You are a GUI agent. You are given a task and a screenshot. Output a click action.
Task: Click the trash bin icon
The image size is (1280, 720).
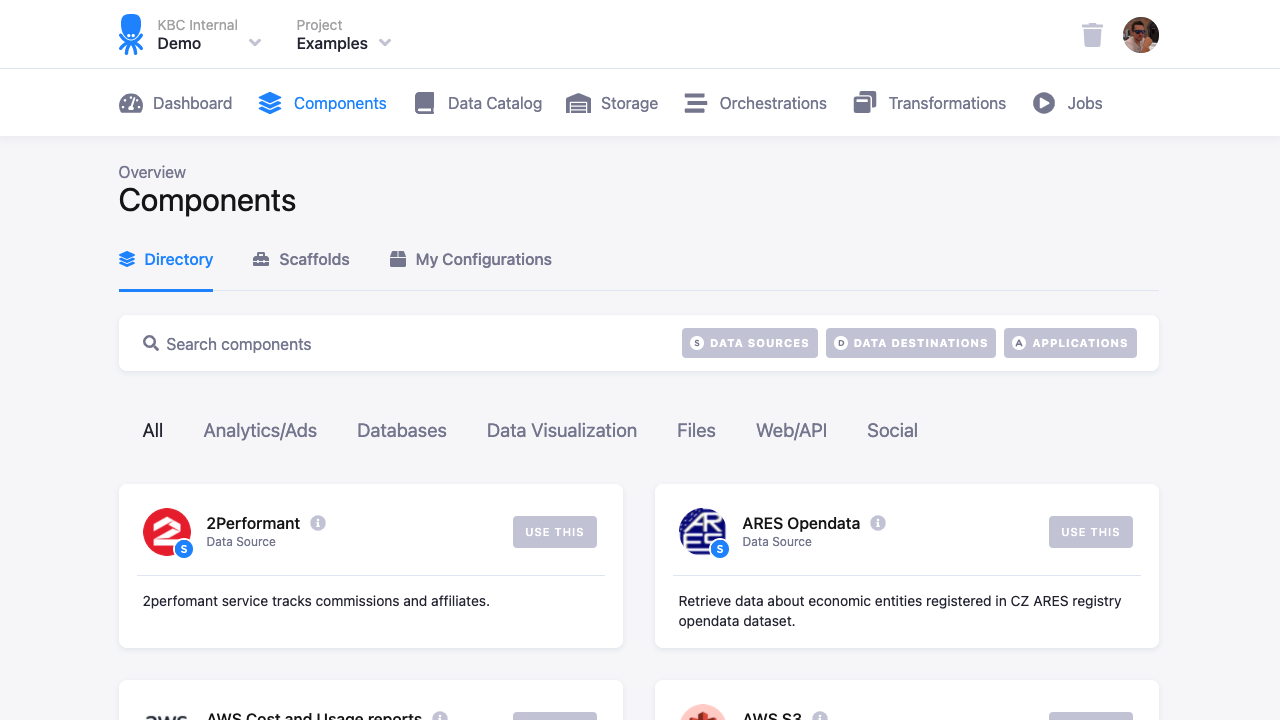click(1092, 34)
